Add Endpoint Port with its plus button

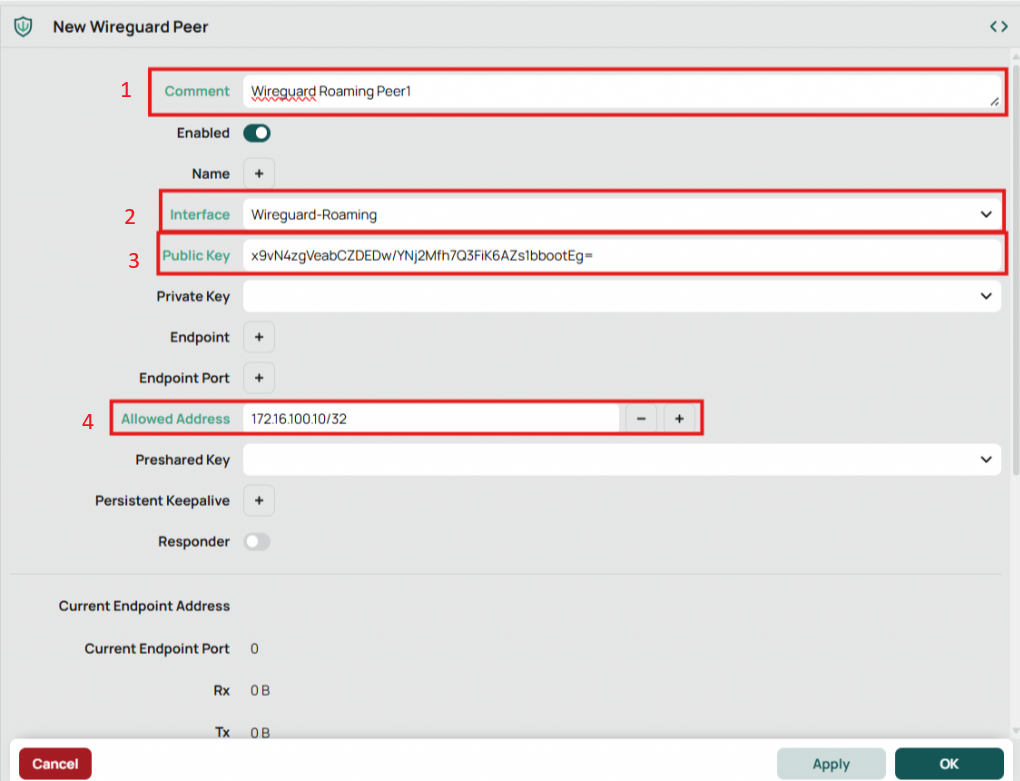tap(259, 378)
